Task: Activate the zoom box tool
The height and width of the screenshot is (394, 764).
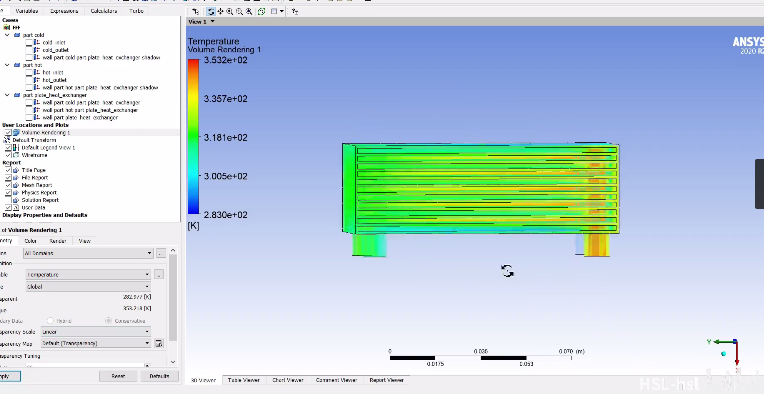Action: pyautogui.click(x=239, y=11)
